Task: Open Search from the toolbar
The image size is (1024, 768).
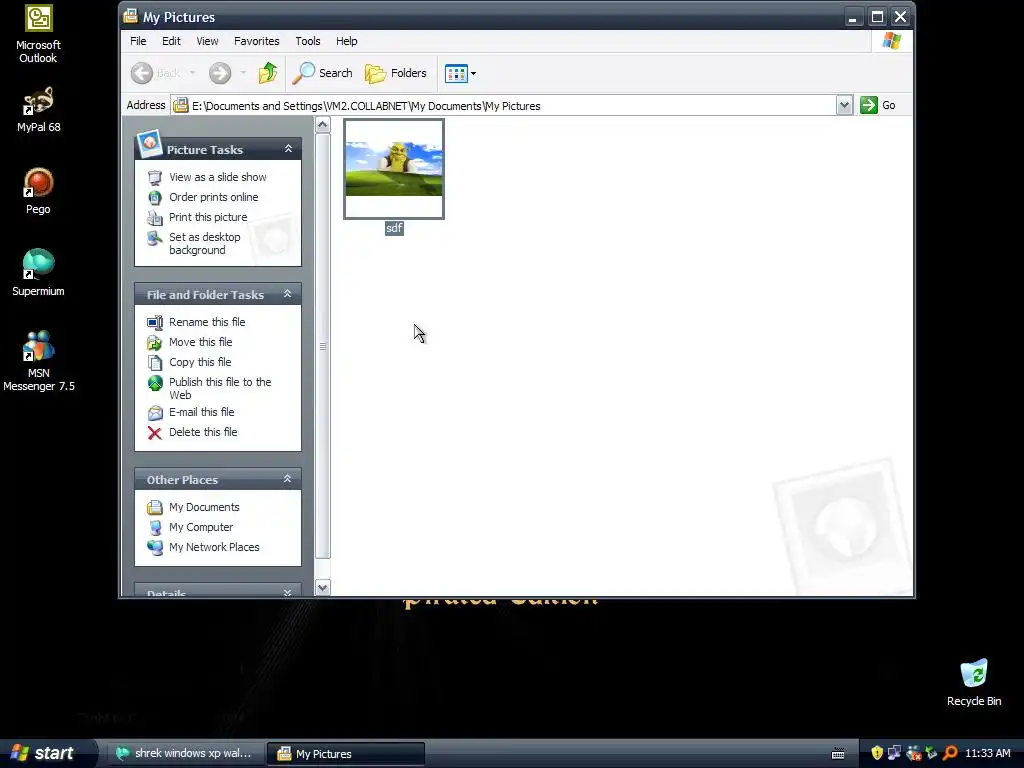Action: (322, 73)
